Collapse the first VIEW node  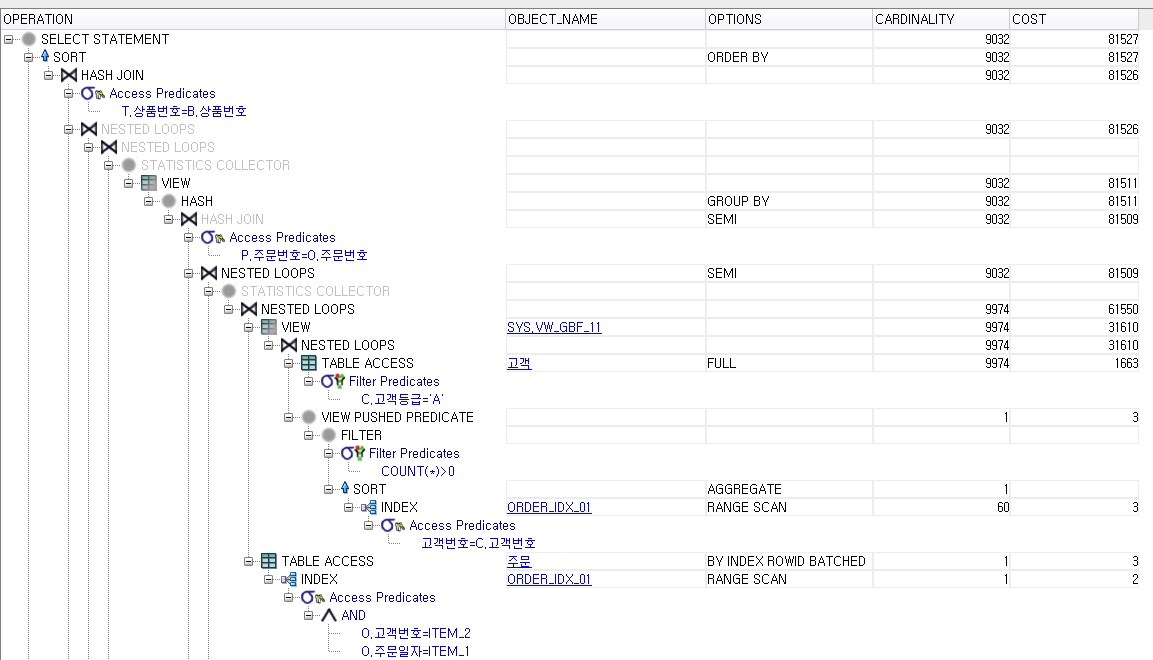pyautogui.click(x=129, y=183)
